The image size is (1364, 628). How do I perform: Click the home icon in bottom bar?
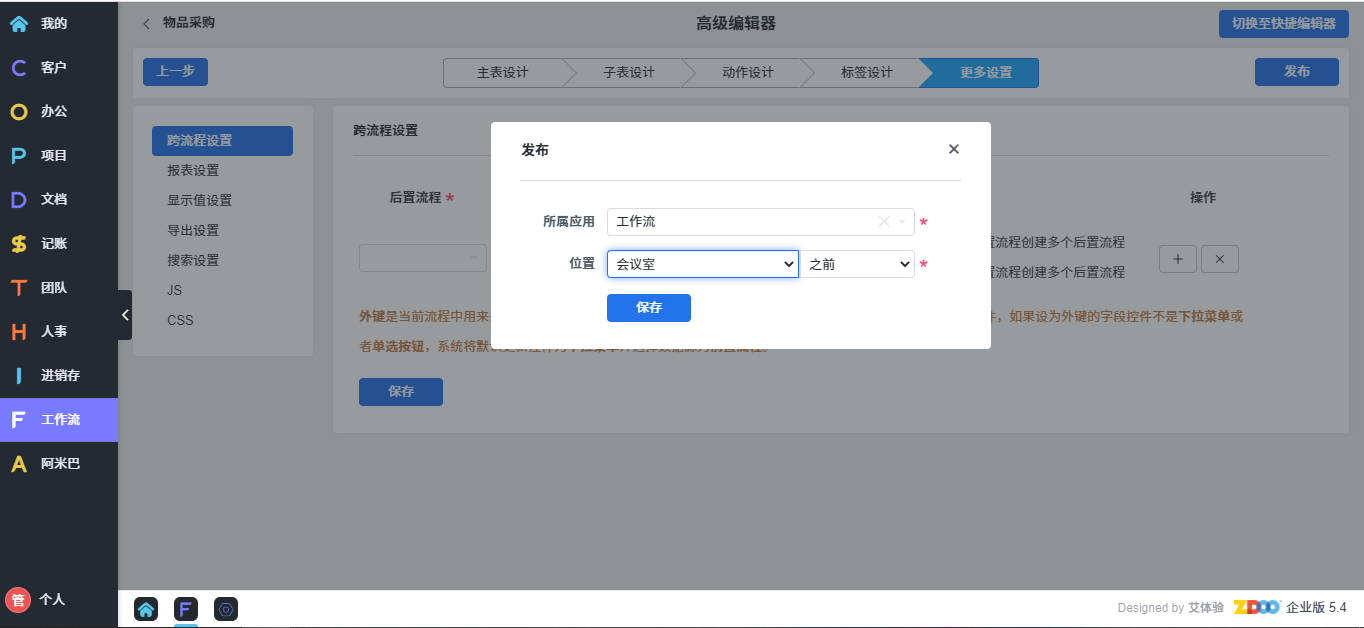pyautogui.click(x=146, y=609)
